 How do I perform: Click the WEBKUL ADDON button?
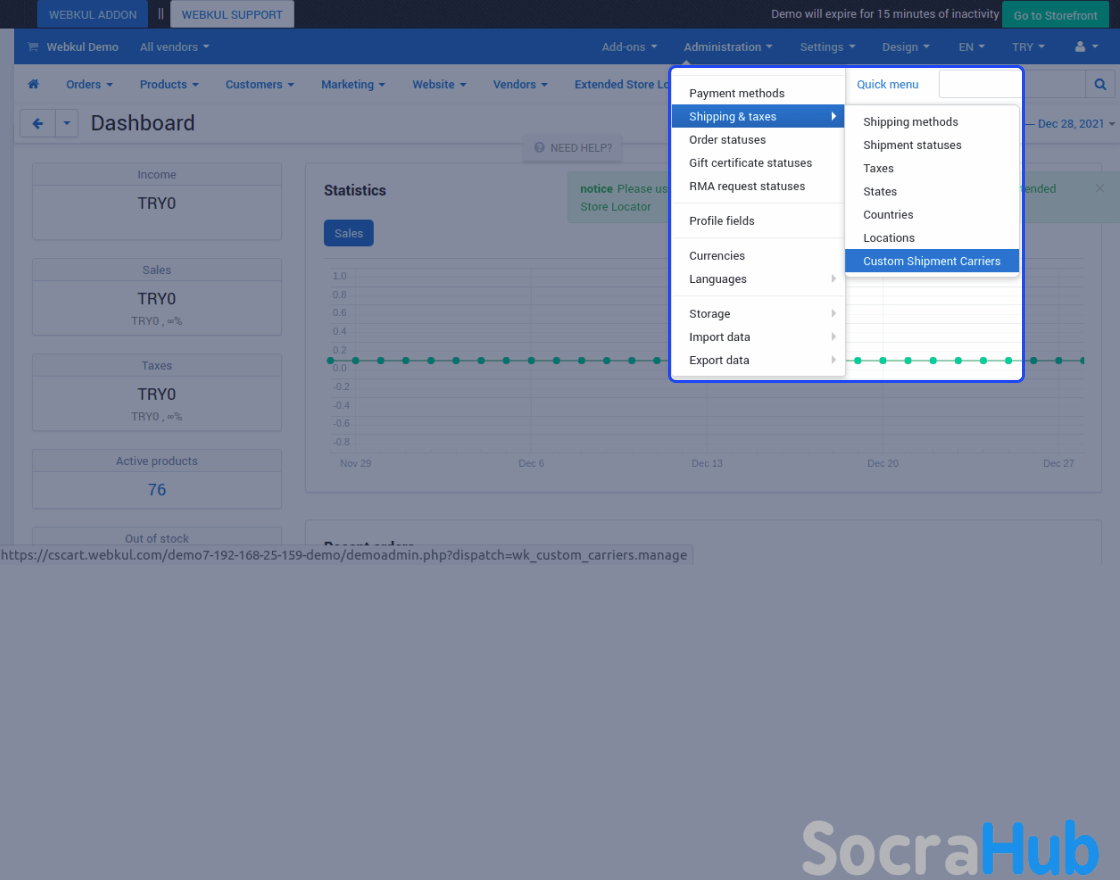(93, 14)
